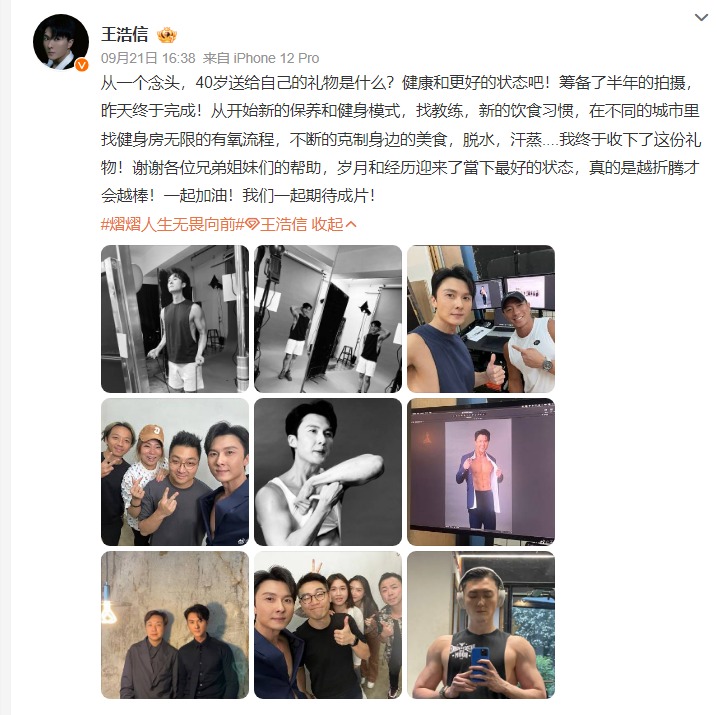Image resolution: width=717 pixels, height=715 pixels.
Task: Open the photo of two men in black
Action: pos(175,625)
